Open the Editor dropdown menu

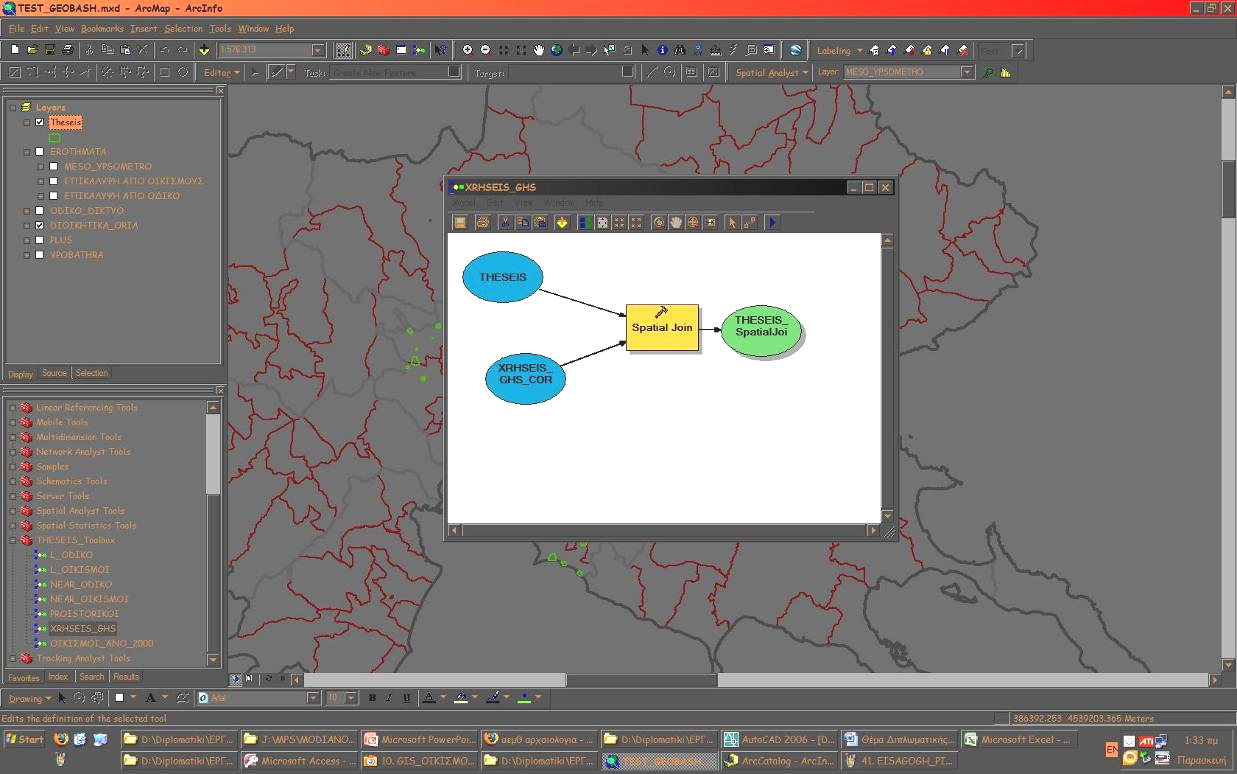221,72
